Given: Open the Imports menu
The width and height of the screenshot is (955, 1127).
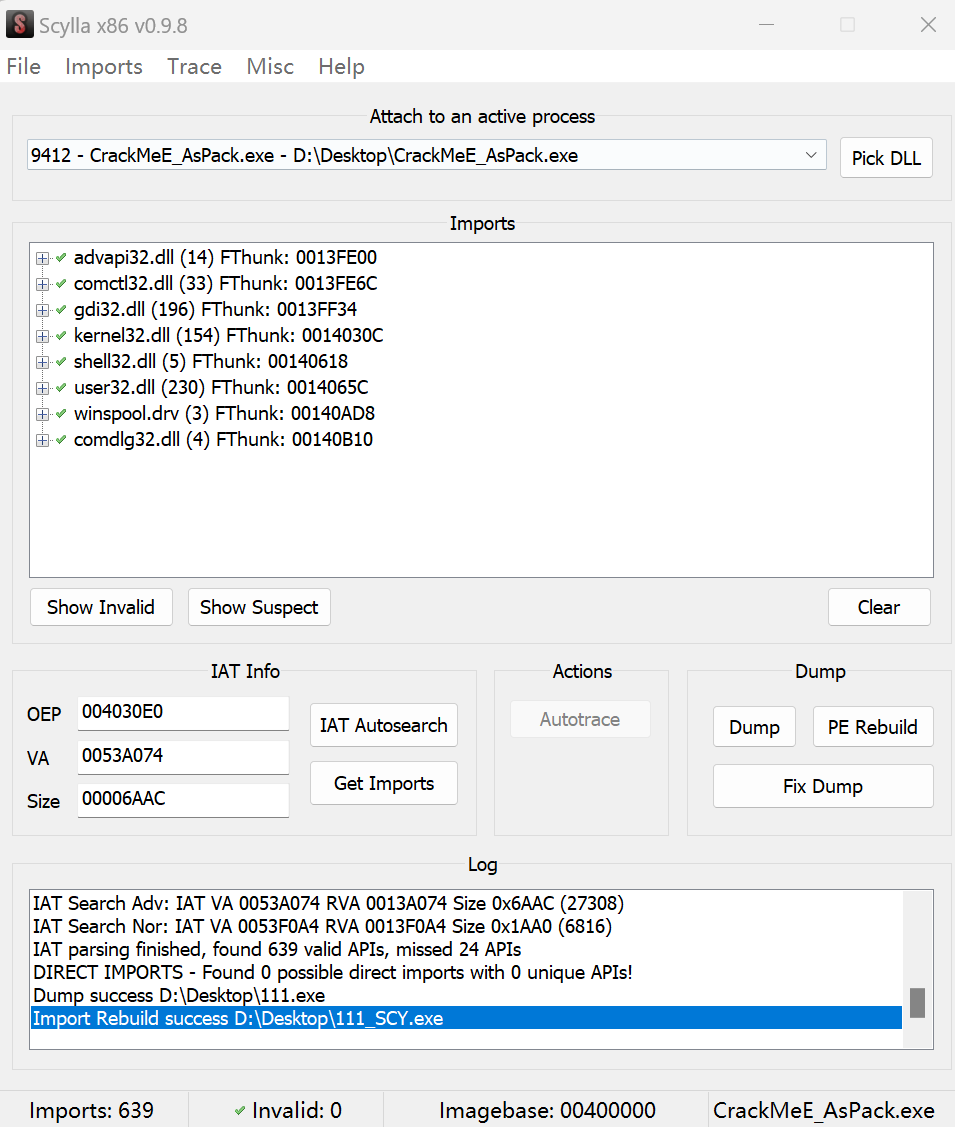Looking at the screenshot, I should click(x=104, y=67).
